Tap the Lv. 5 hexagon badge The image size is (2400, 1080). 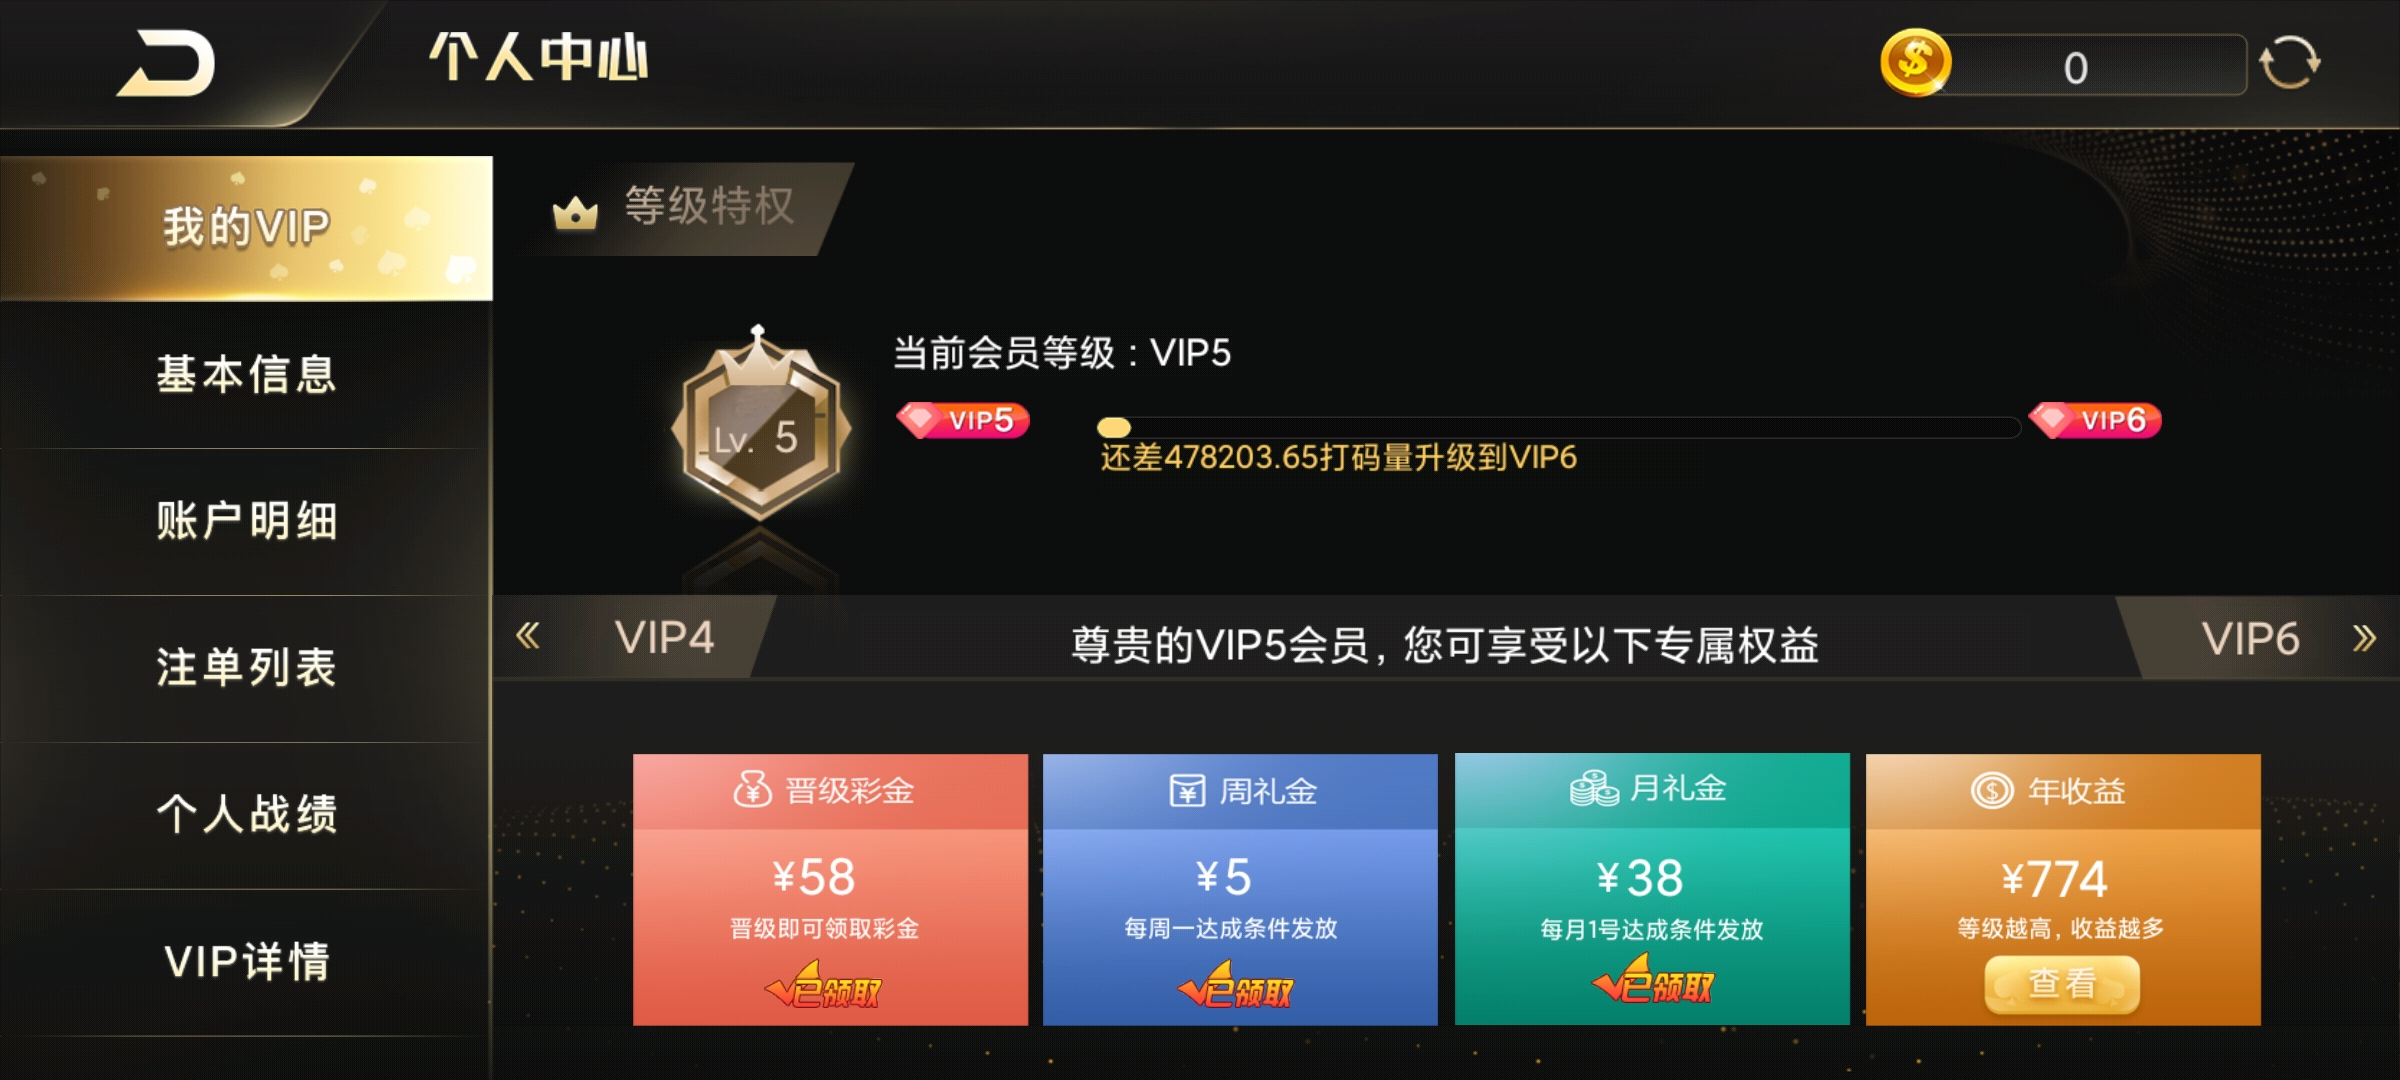(x=761, y=423)
